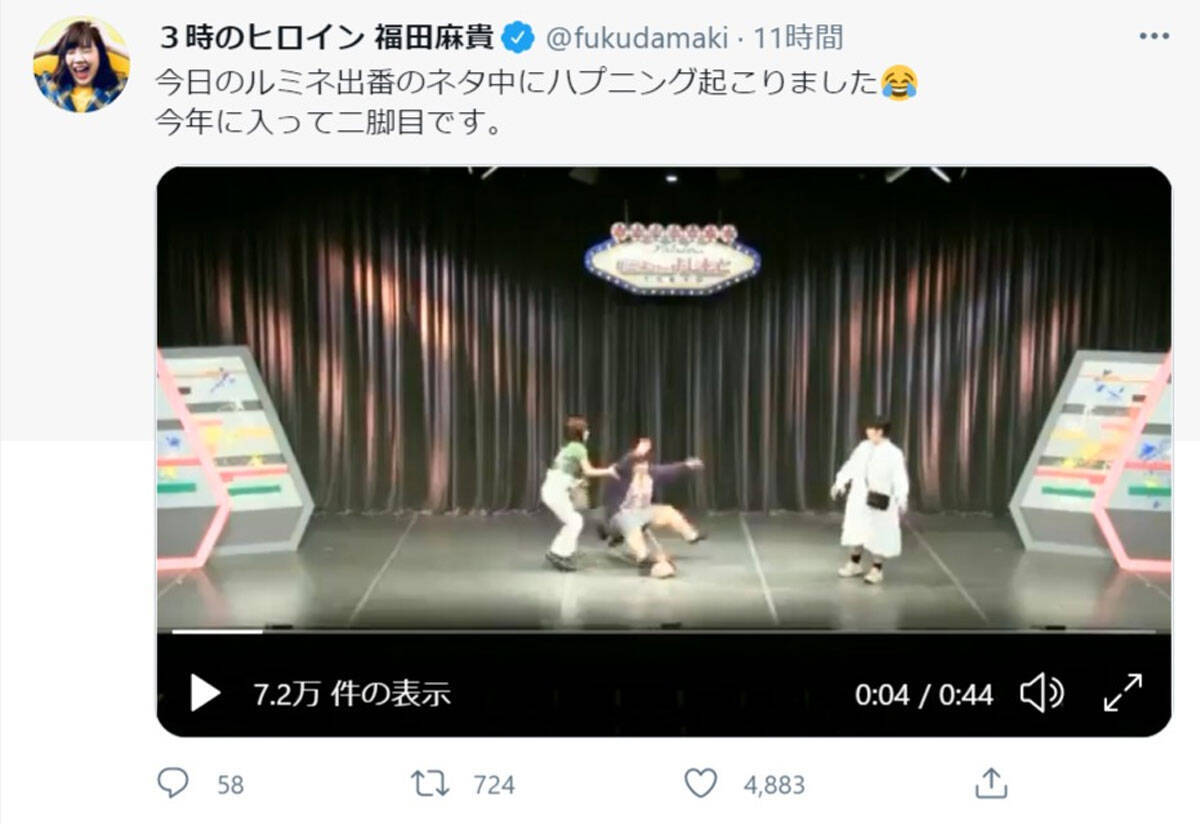Open the share icon below the video

(990, 783)
